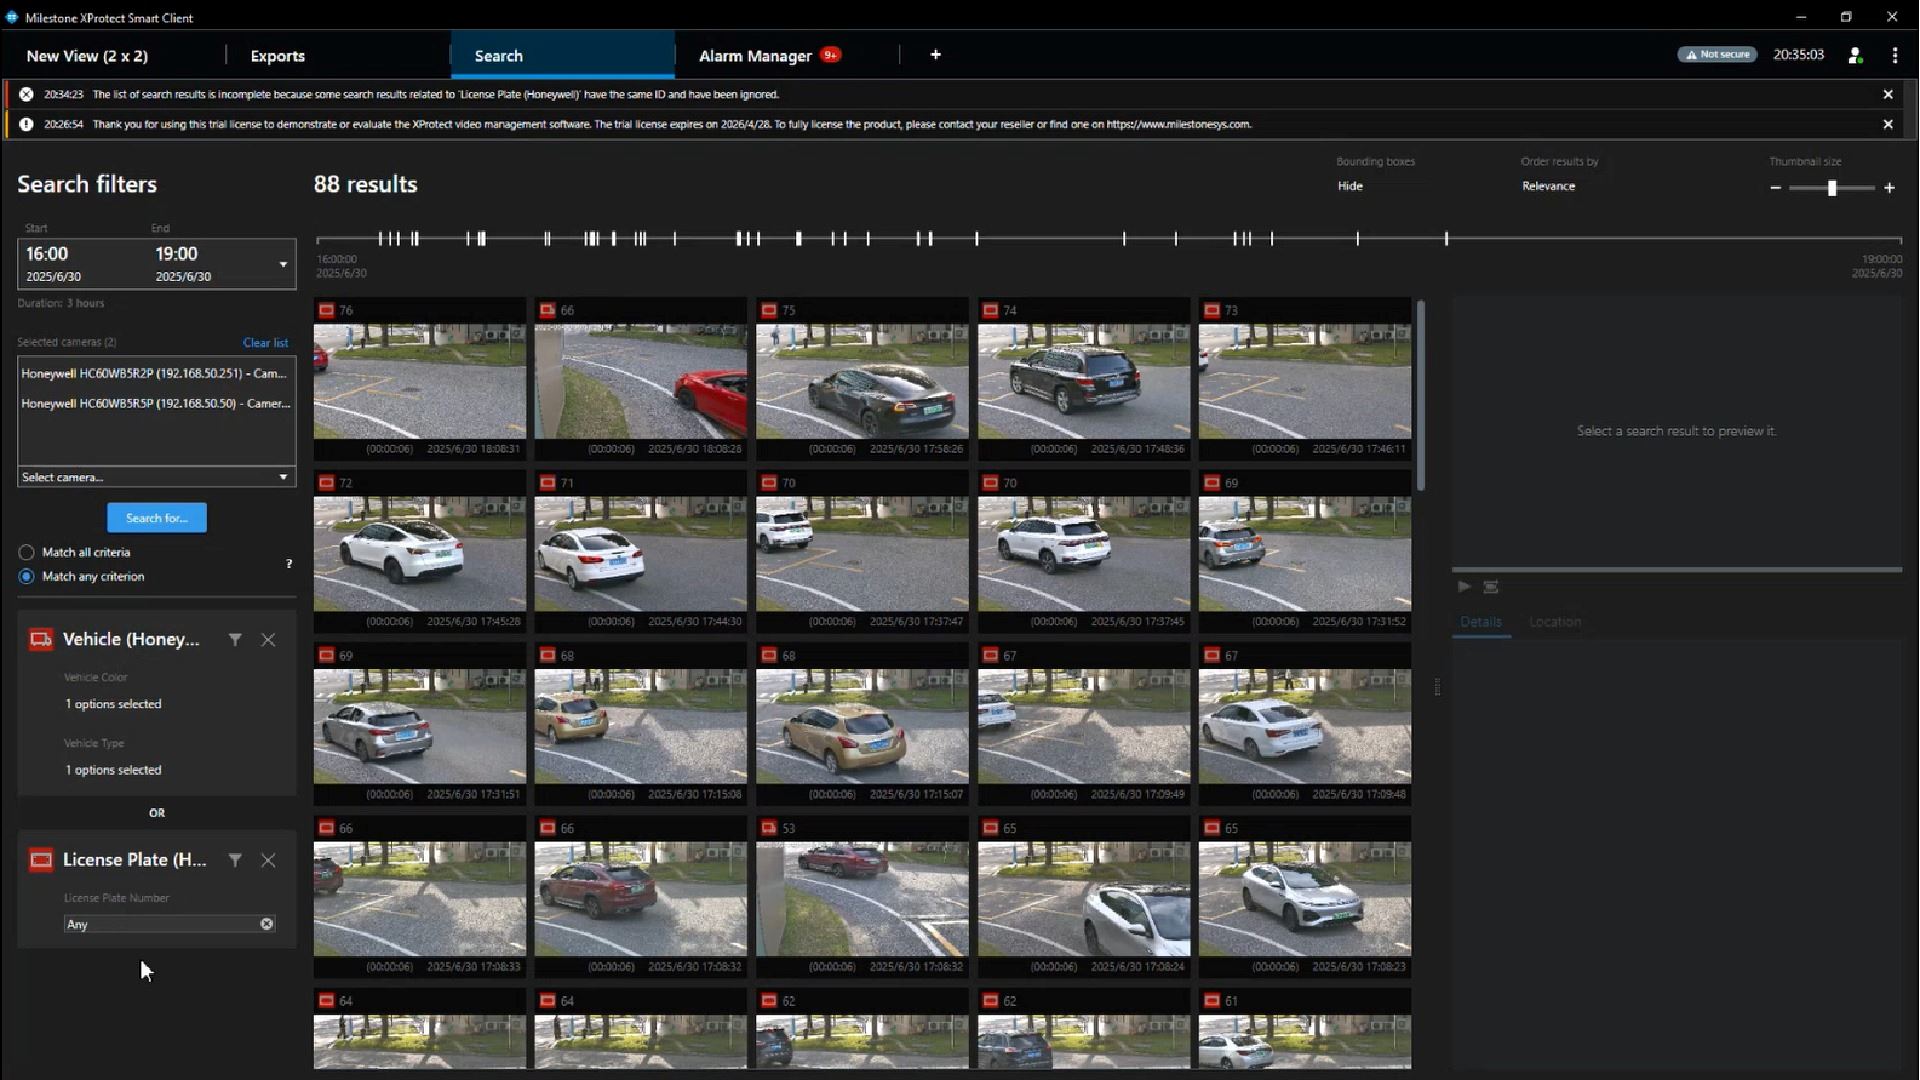Open filter options for Vehicle filter
The image size is (1920, 1080).
point(235,640)
